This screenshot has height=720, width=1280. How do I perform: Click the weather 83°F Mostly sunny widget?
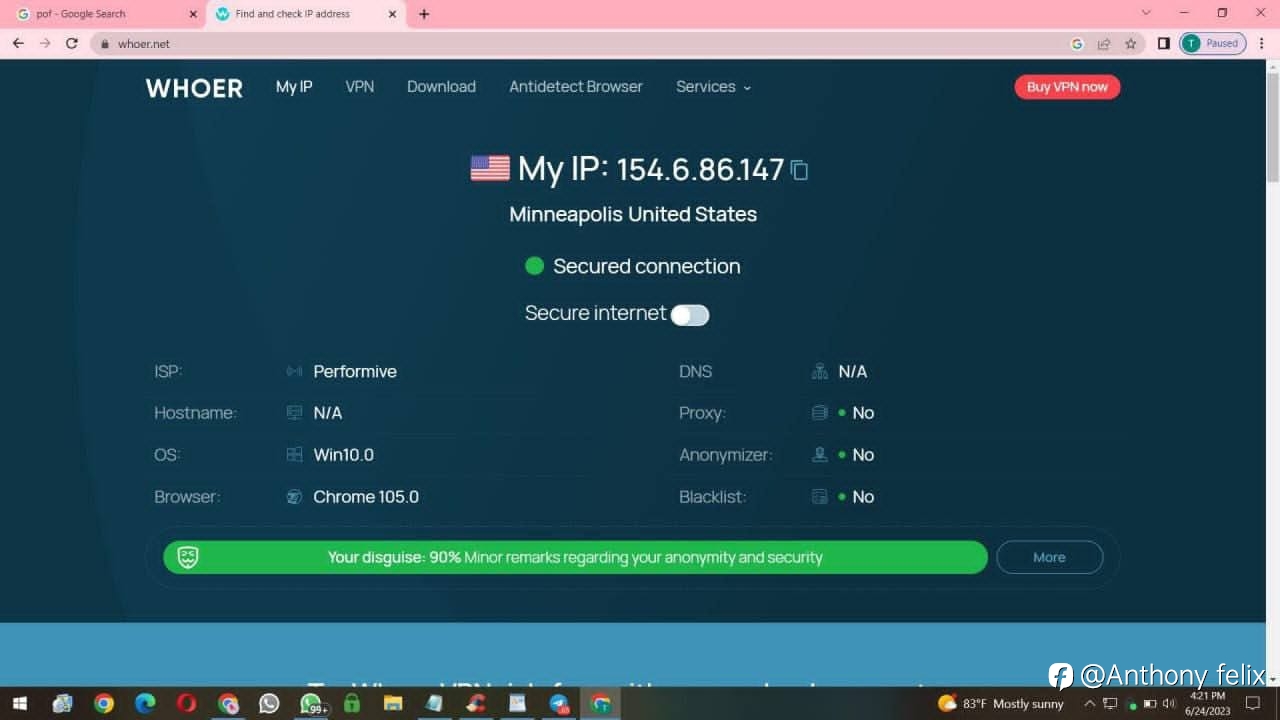tap(1001, 704)
